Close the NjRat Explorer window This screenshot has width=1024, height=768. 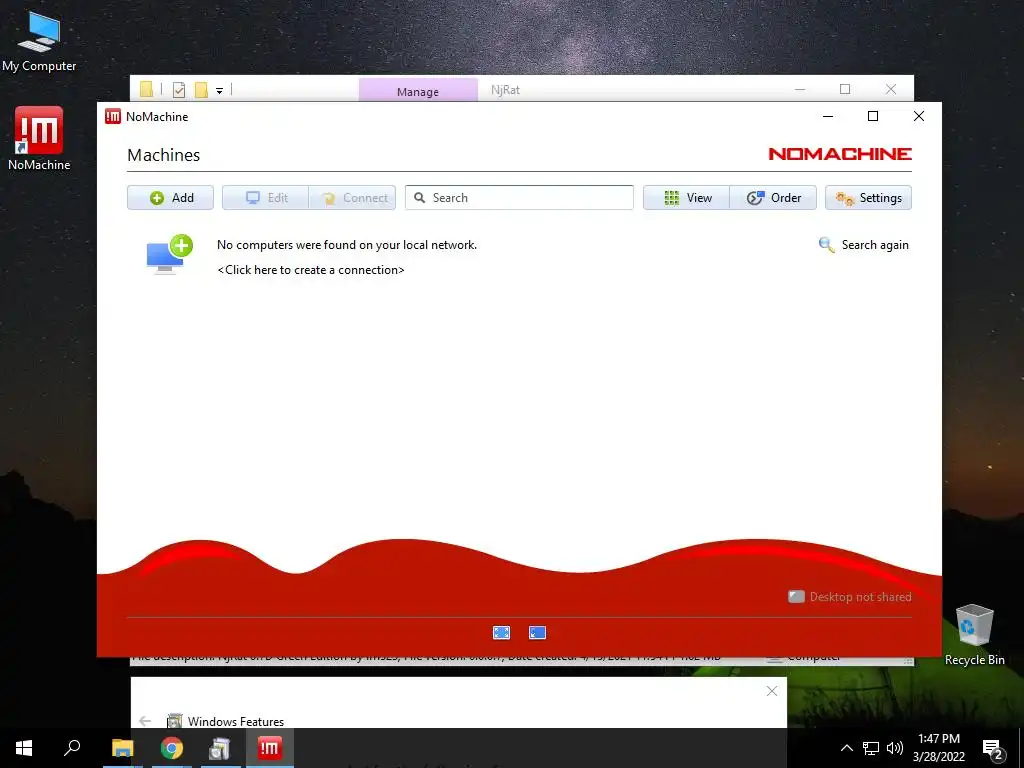[x=891, y=89]
